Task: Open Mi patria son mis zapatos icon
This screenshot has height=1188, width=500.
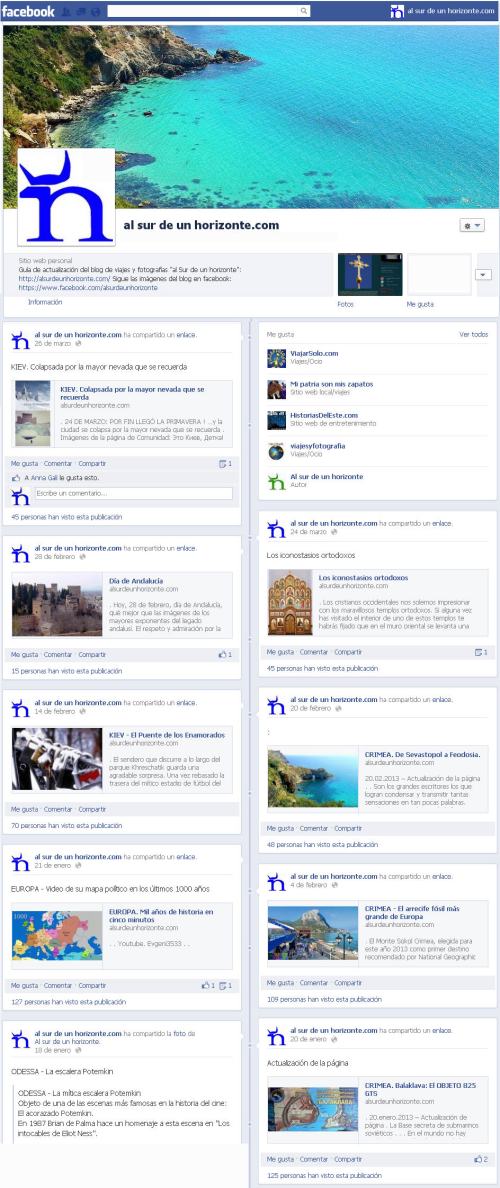Action: [277, 389]
